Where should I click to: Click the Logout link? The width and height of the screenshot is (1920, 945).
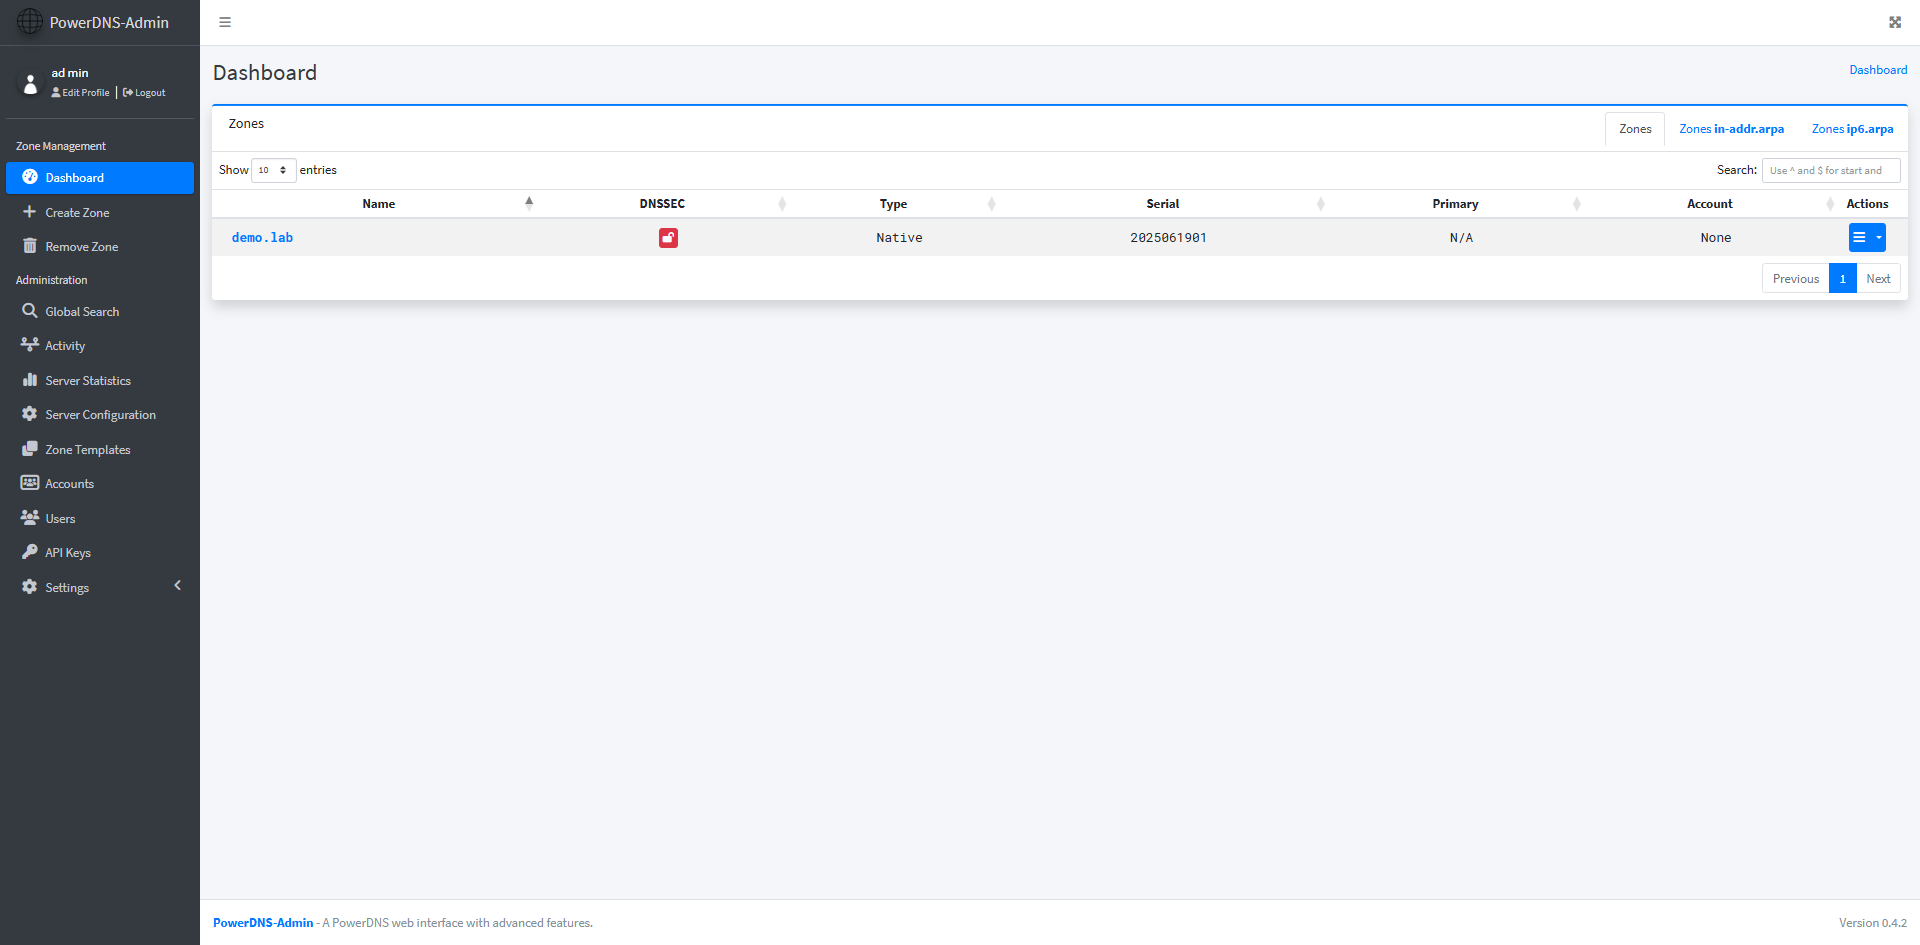(145, 93)
